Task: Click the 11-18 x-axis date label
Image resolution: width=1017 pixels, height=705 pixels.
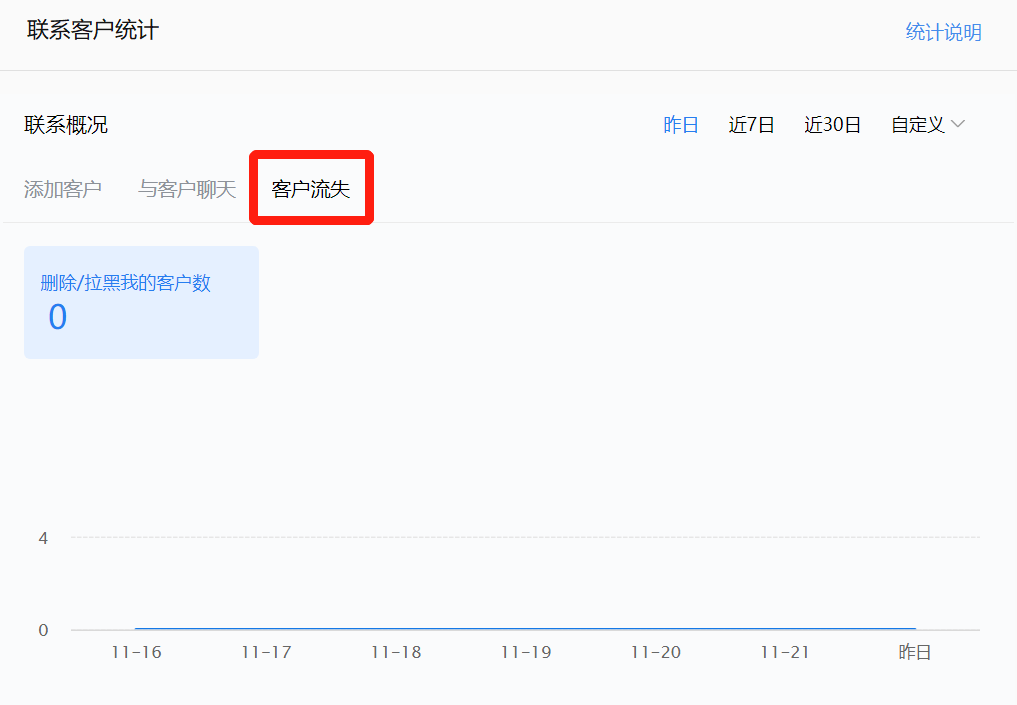Action: pyautogui.click(x=396, y=652)
